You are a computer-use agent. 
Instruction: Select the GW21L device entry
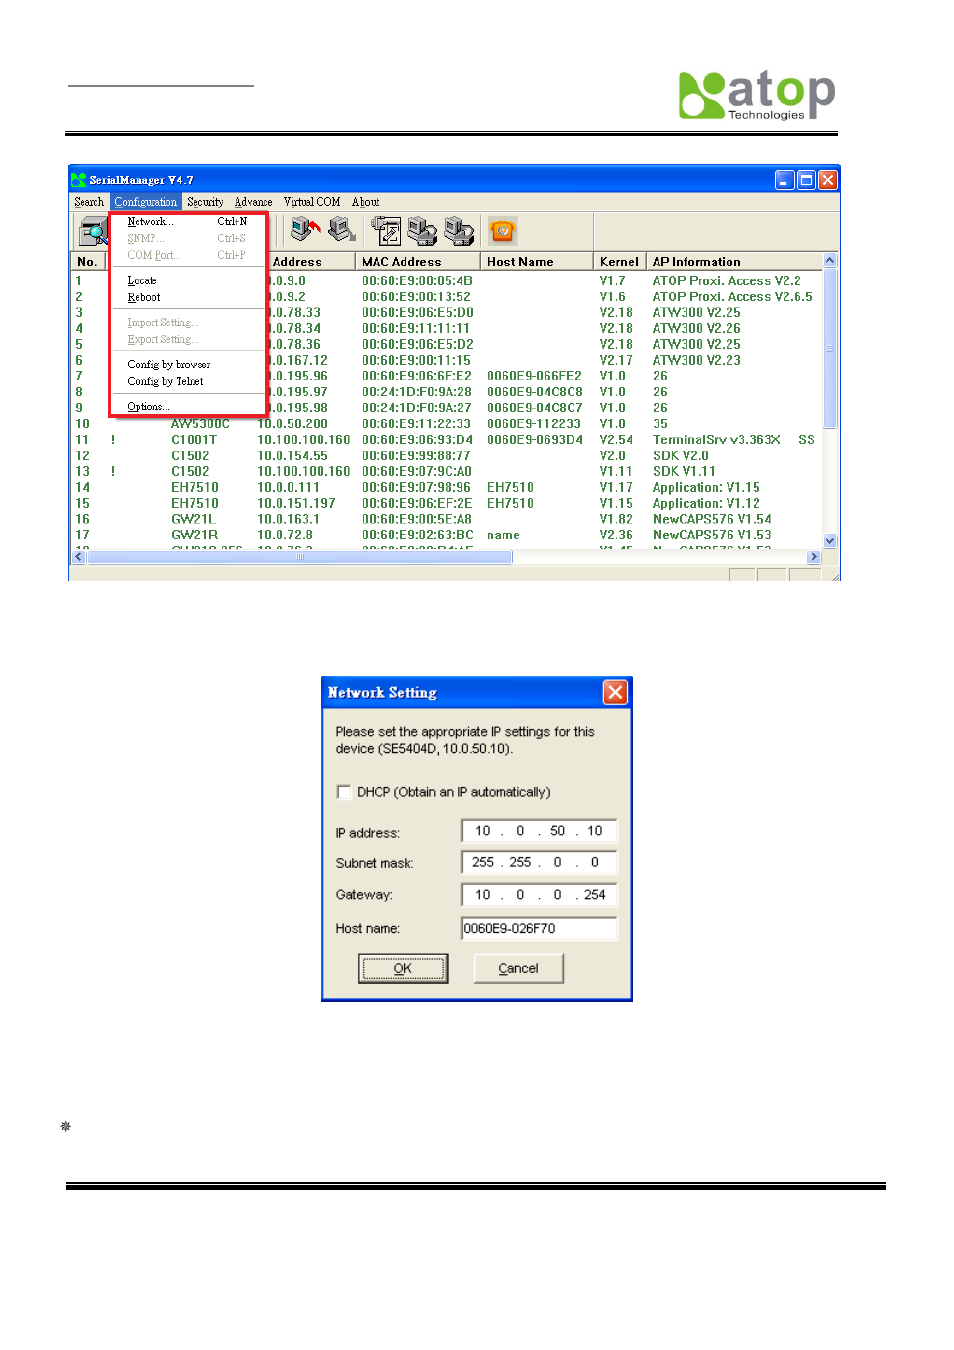(193, 520)
